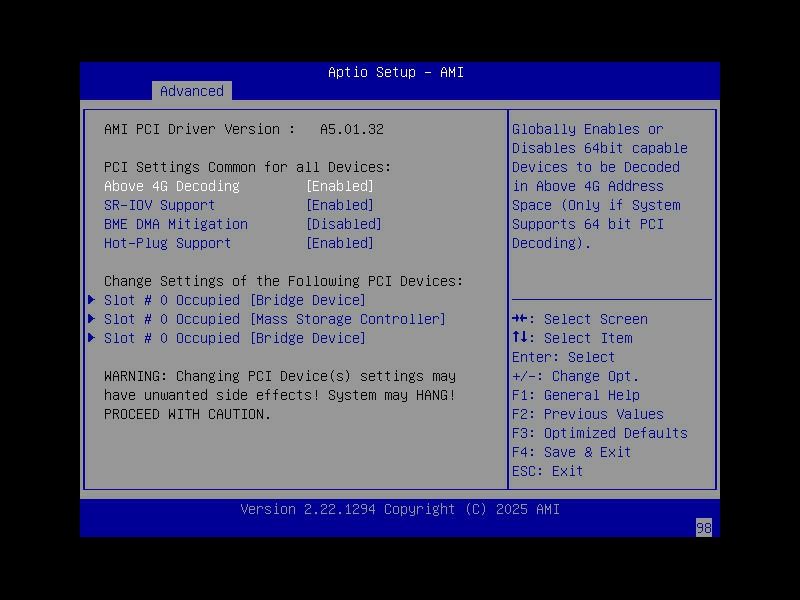Click the up-down arrows icon for Select Item
The image size is (800, 600).
coord(520,337)
